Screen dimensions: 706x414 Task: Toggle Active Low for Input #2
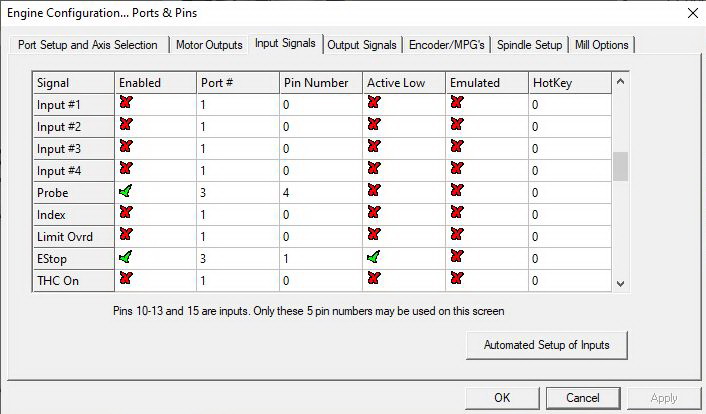click(x=374, y=125)
